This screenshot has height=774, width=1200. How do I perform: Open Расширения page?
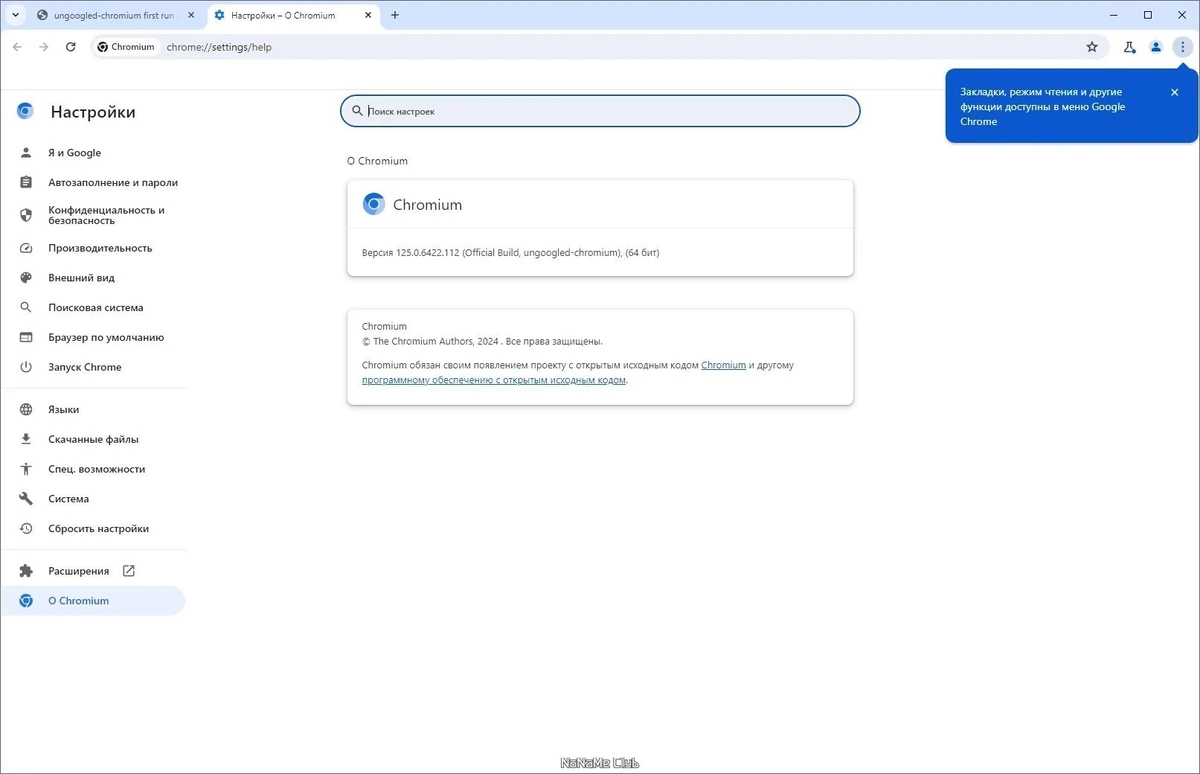[93, 571]
